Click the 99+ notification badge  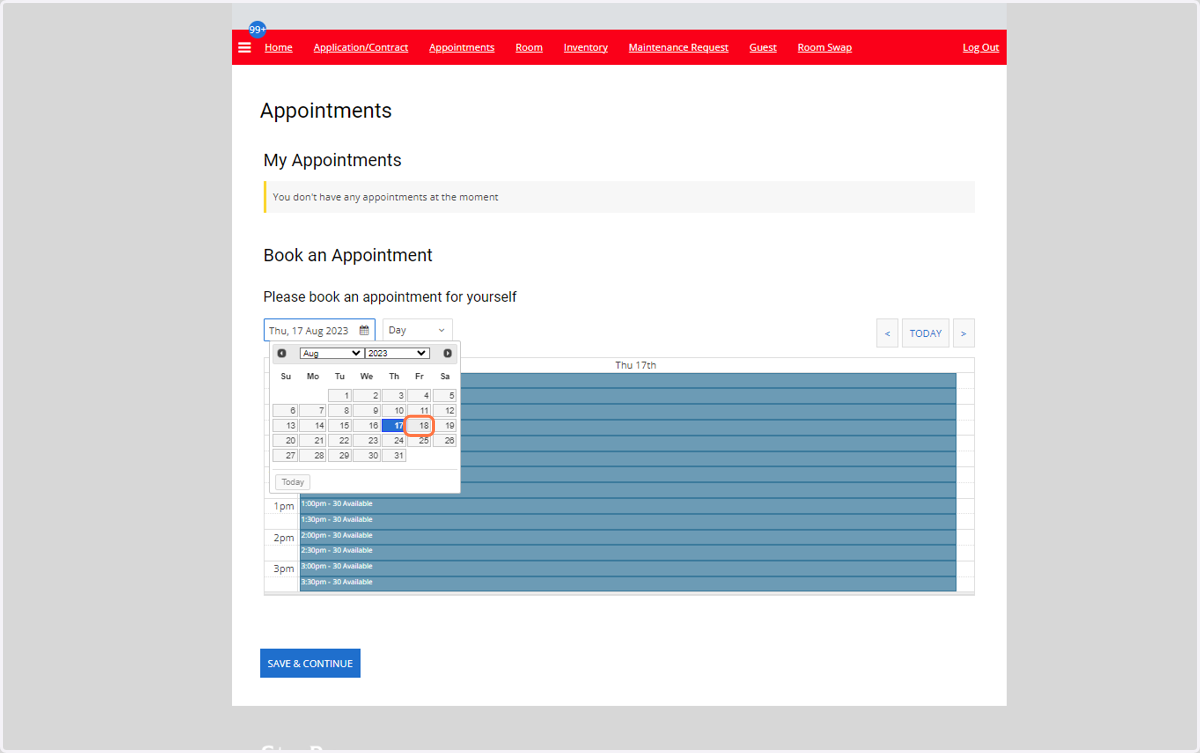257,29
